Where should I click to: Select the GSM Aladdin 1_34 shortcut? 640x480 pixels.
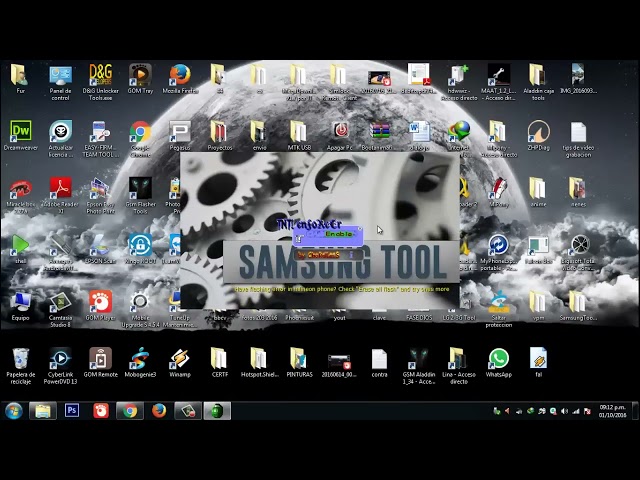tap(419, 366)
